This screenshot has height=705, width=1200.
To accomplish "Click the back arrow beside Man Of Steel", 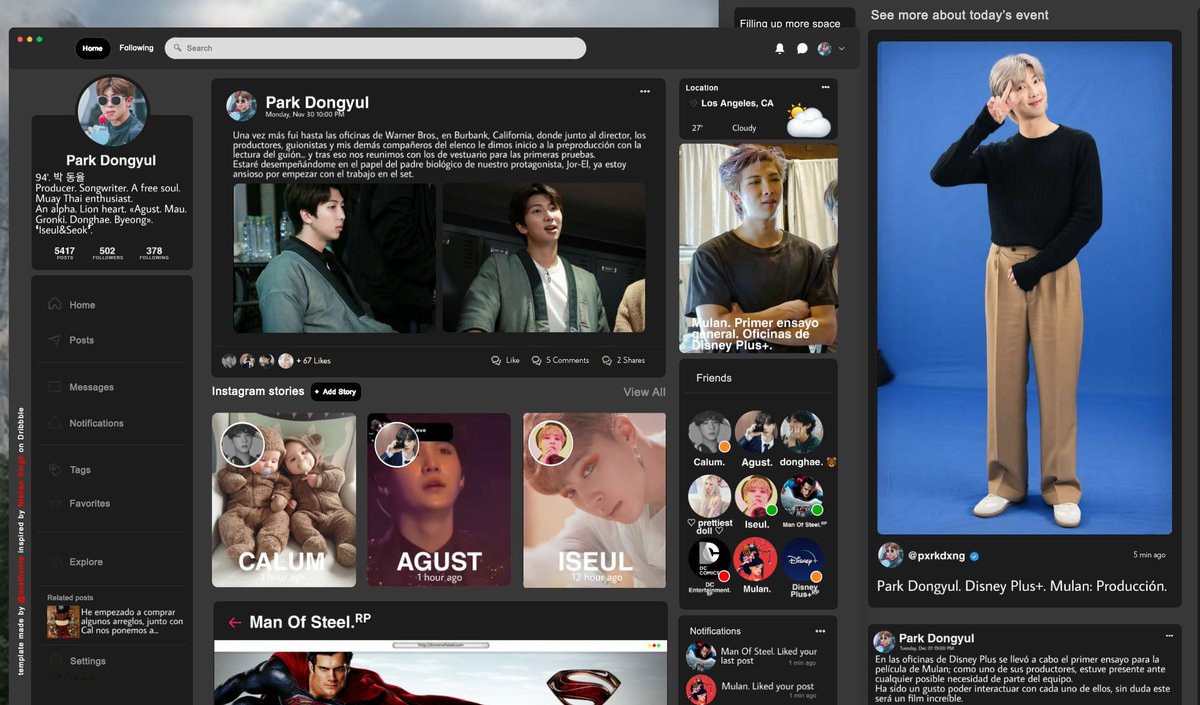I will coord(235,622).
